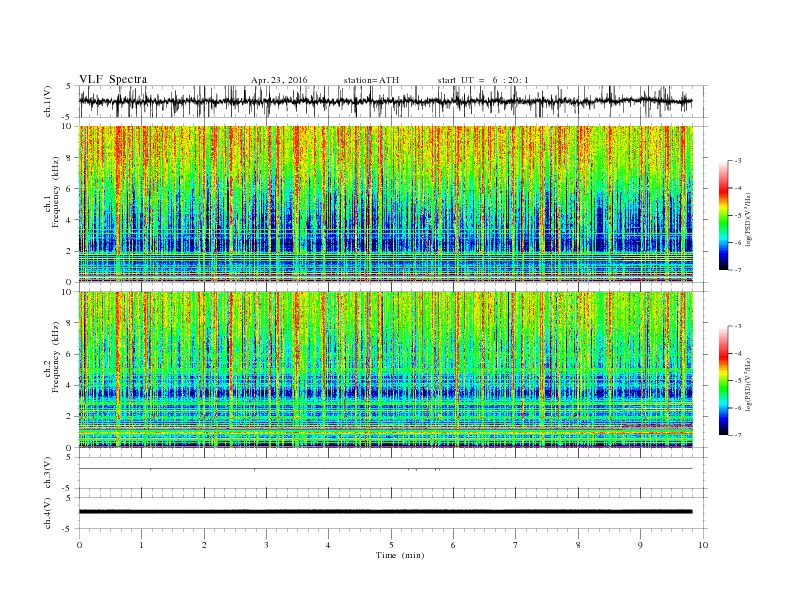Click the 'Time (min)' axis title
Image resolution: width=792 pixels, height=612 pixels.
(x=400, y=555)
